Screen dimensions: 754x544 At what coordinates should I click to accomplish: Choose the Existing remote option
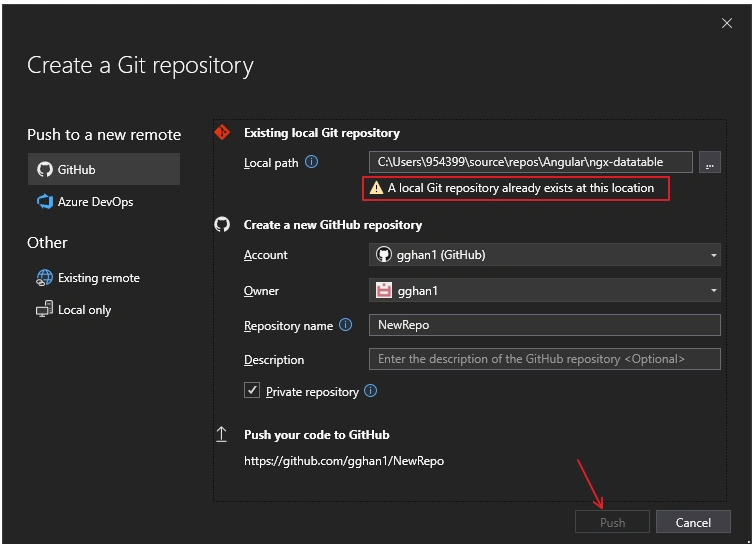point(88,278)
